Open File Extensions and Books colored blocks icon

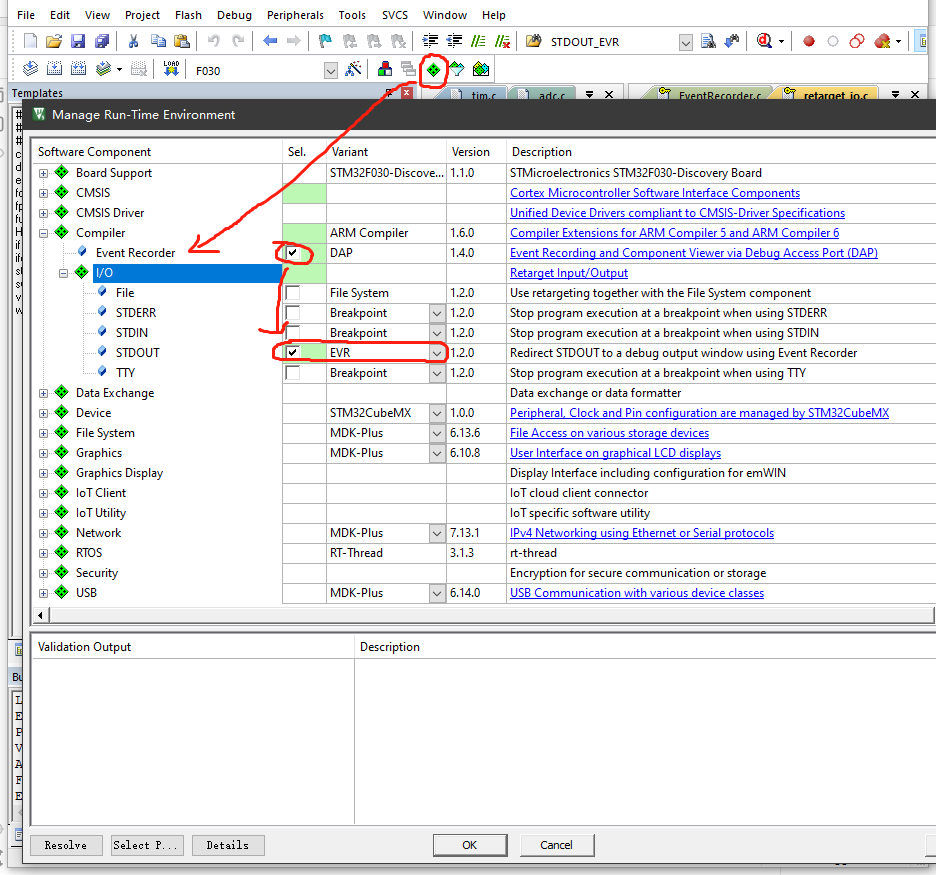385,69
